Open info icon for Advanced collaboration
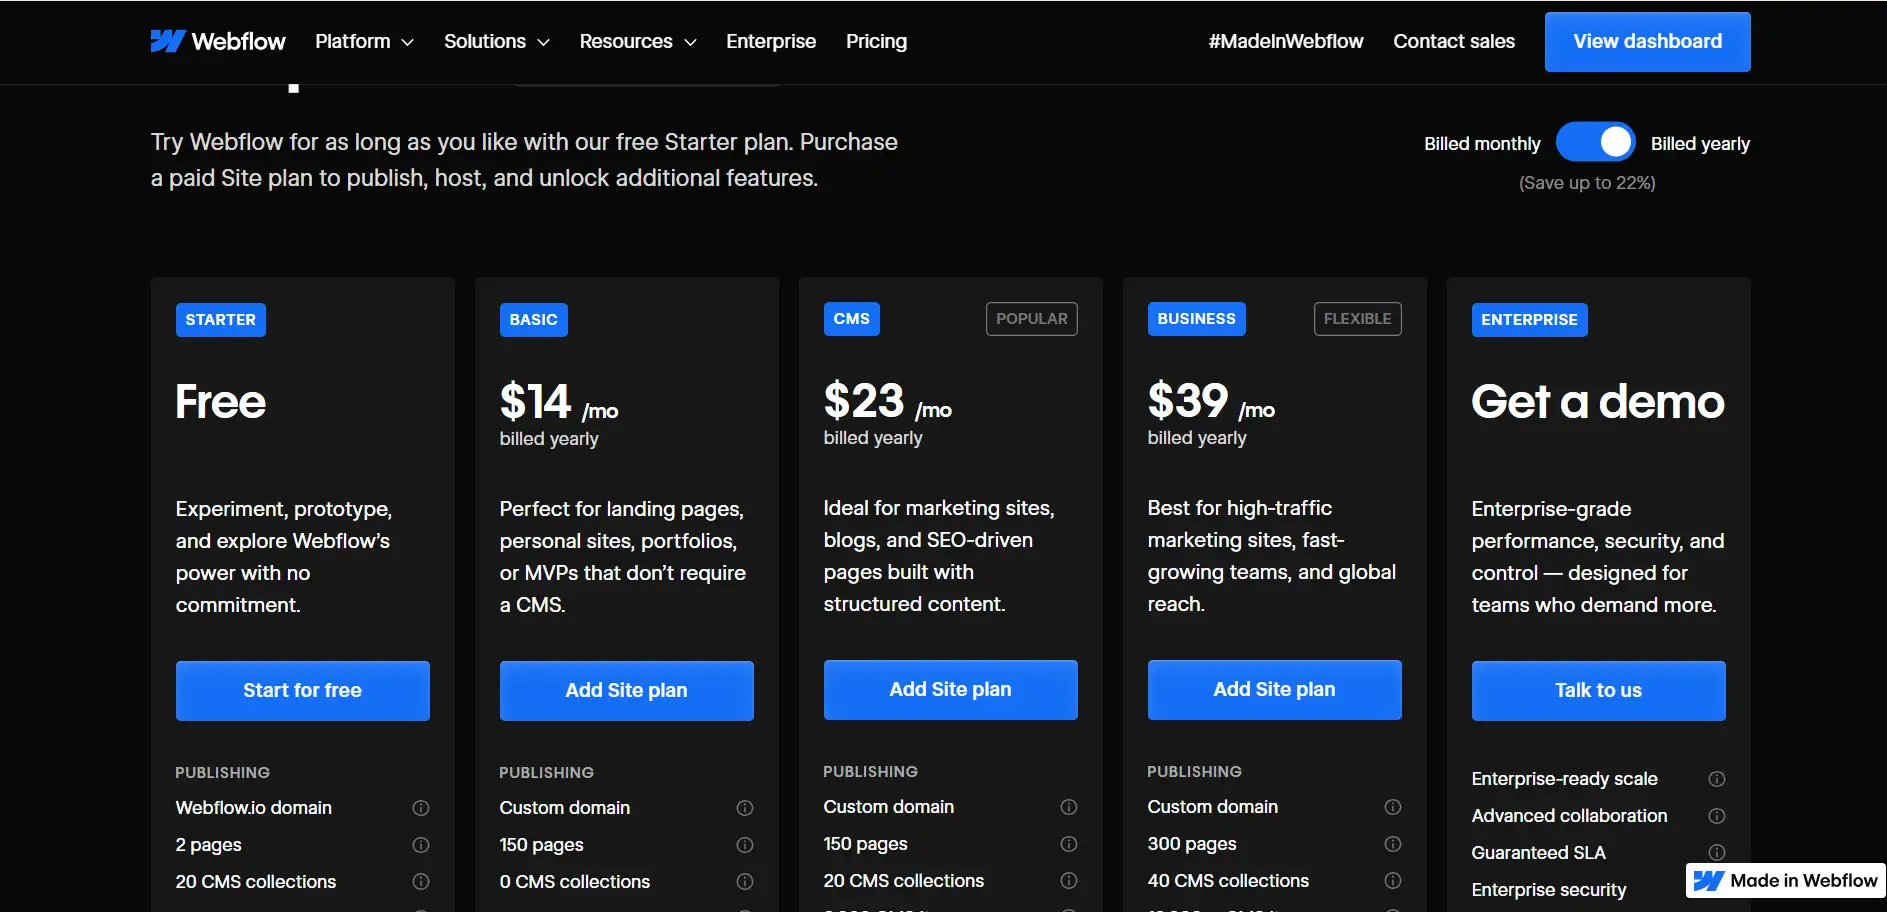 coord(1717,816)
